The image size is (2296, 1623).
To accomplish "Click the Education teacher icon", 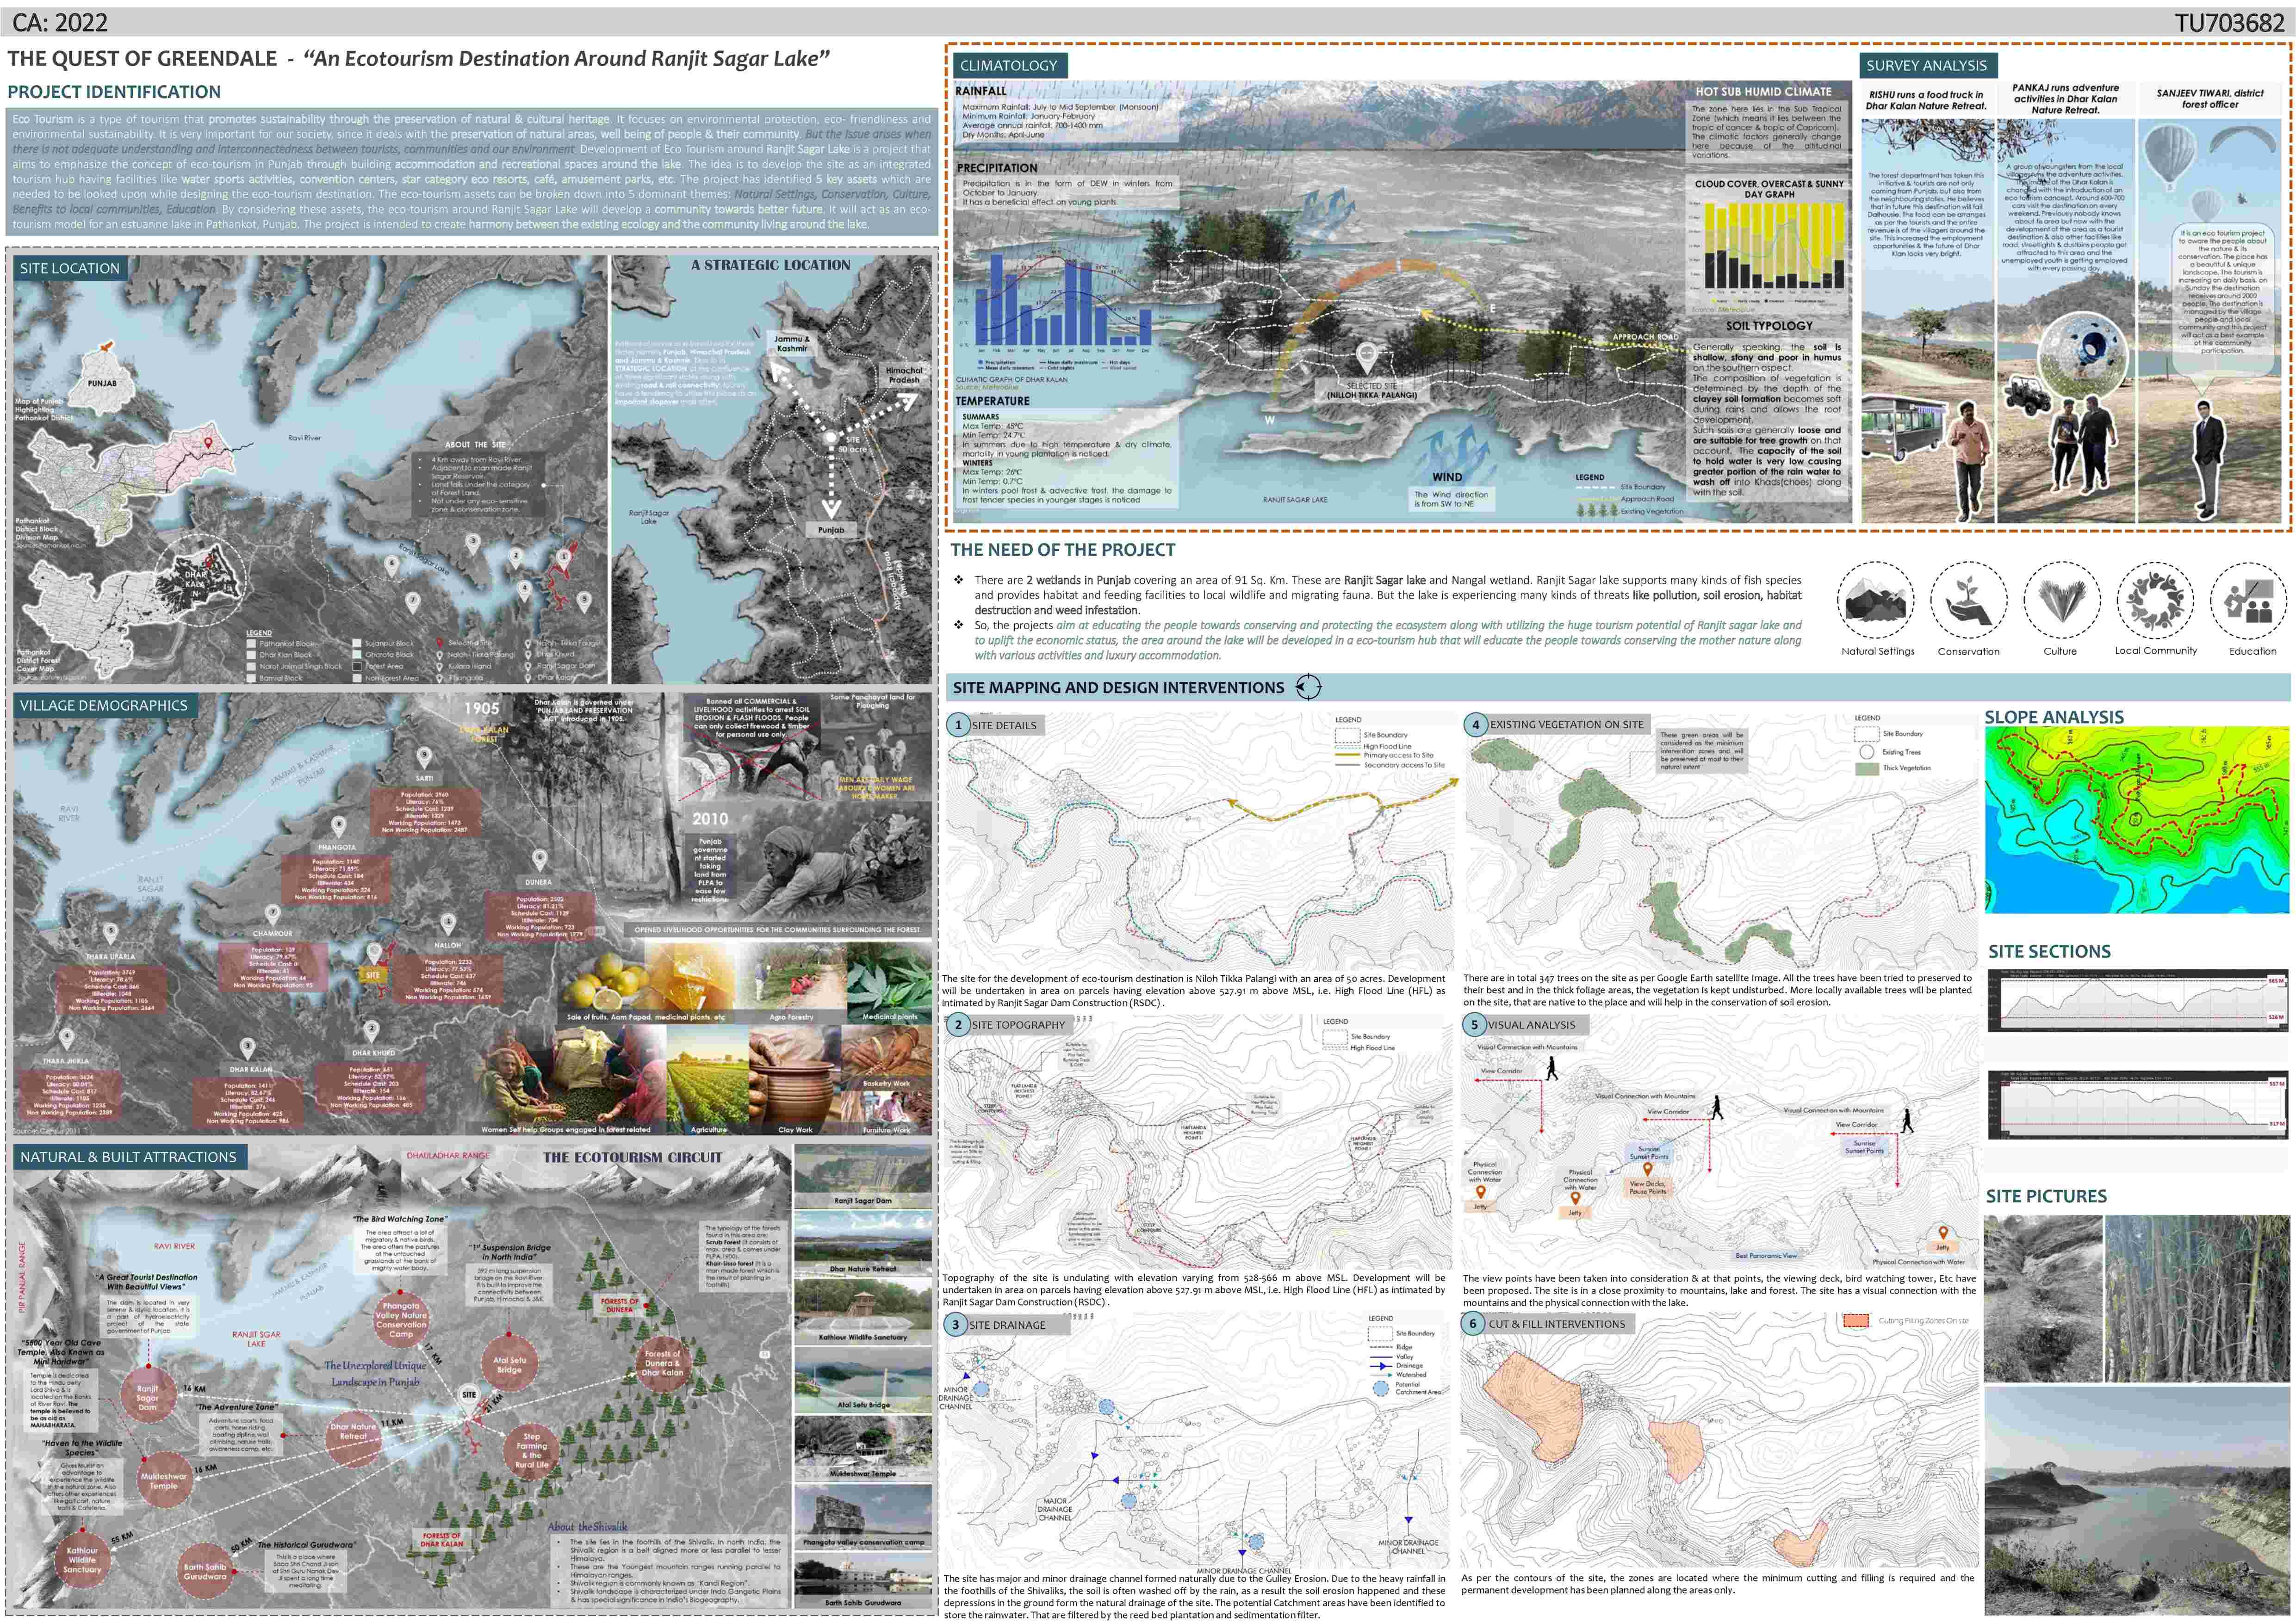I will click(2249, 600).
